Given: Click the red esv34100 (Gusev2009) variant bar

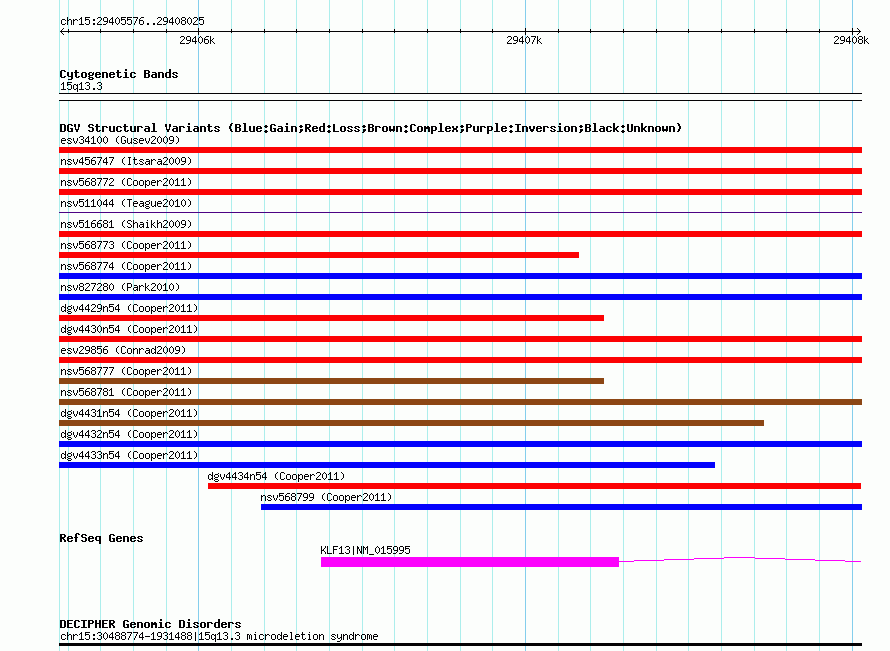Looking at the screenshot, I should [x=460, y=150].
